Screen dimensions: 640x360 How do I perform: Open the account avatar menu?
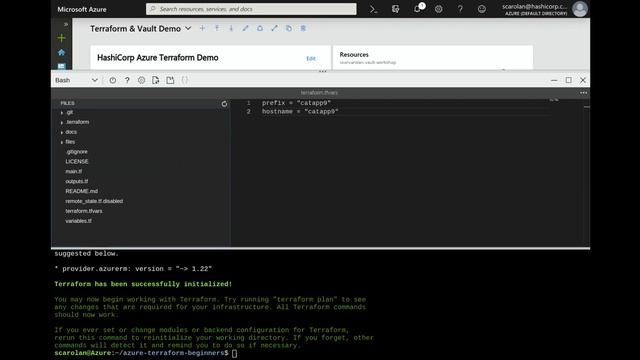(x=580, y=9)
